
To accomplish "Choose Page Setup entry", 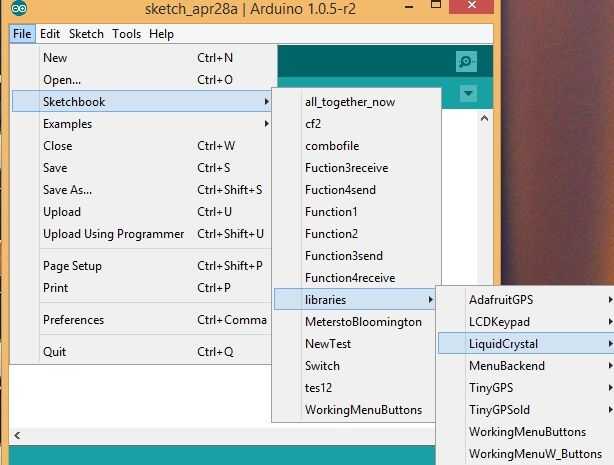I will (x=142, y=266).
